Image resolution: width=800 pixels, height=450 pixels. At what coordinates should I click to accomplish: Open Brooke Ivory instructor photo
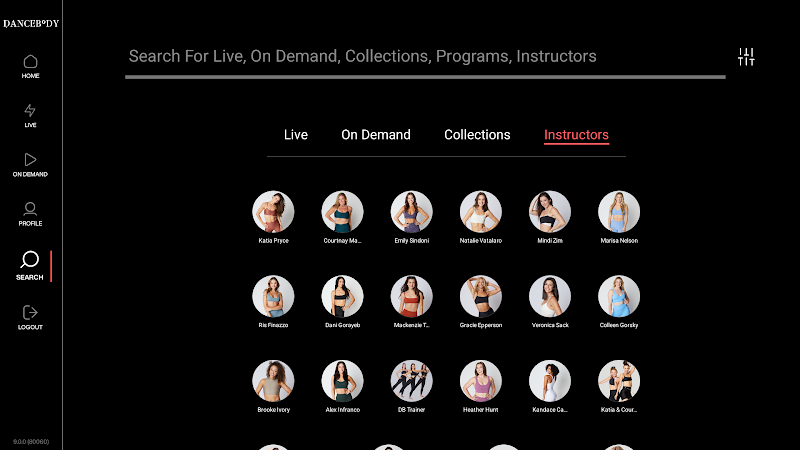[x=273, y=381]
